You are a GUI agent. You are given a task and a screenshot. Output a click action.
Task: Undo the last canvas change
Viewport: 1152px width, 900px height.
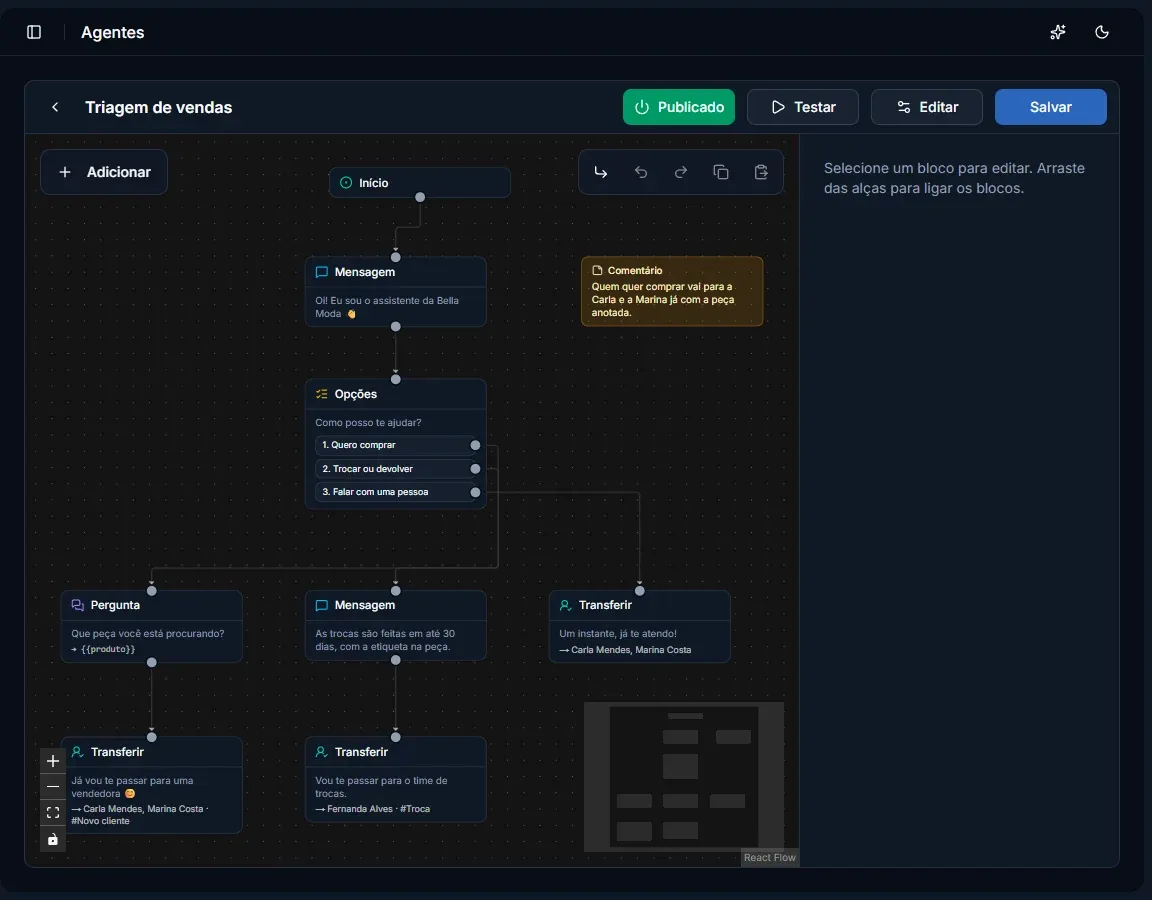(641, 172)
